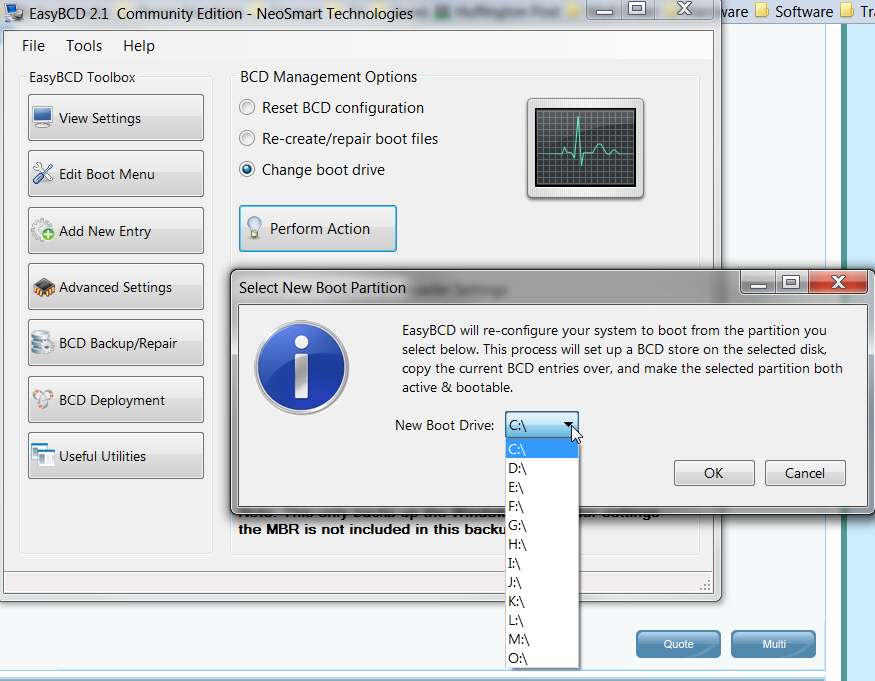Select Reset BCD configuration option
This screenshot has width=875, height=681.
pyautogui.click(x=247, y=107)
